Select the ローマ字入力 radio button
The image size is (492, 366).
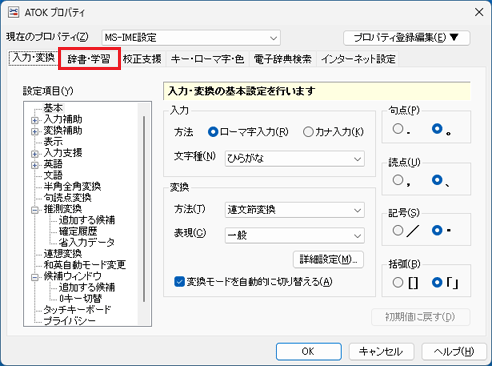(213, 132)
